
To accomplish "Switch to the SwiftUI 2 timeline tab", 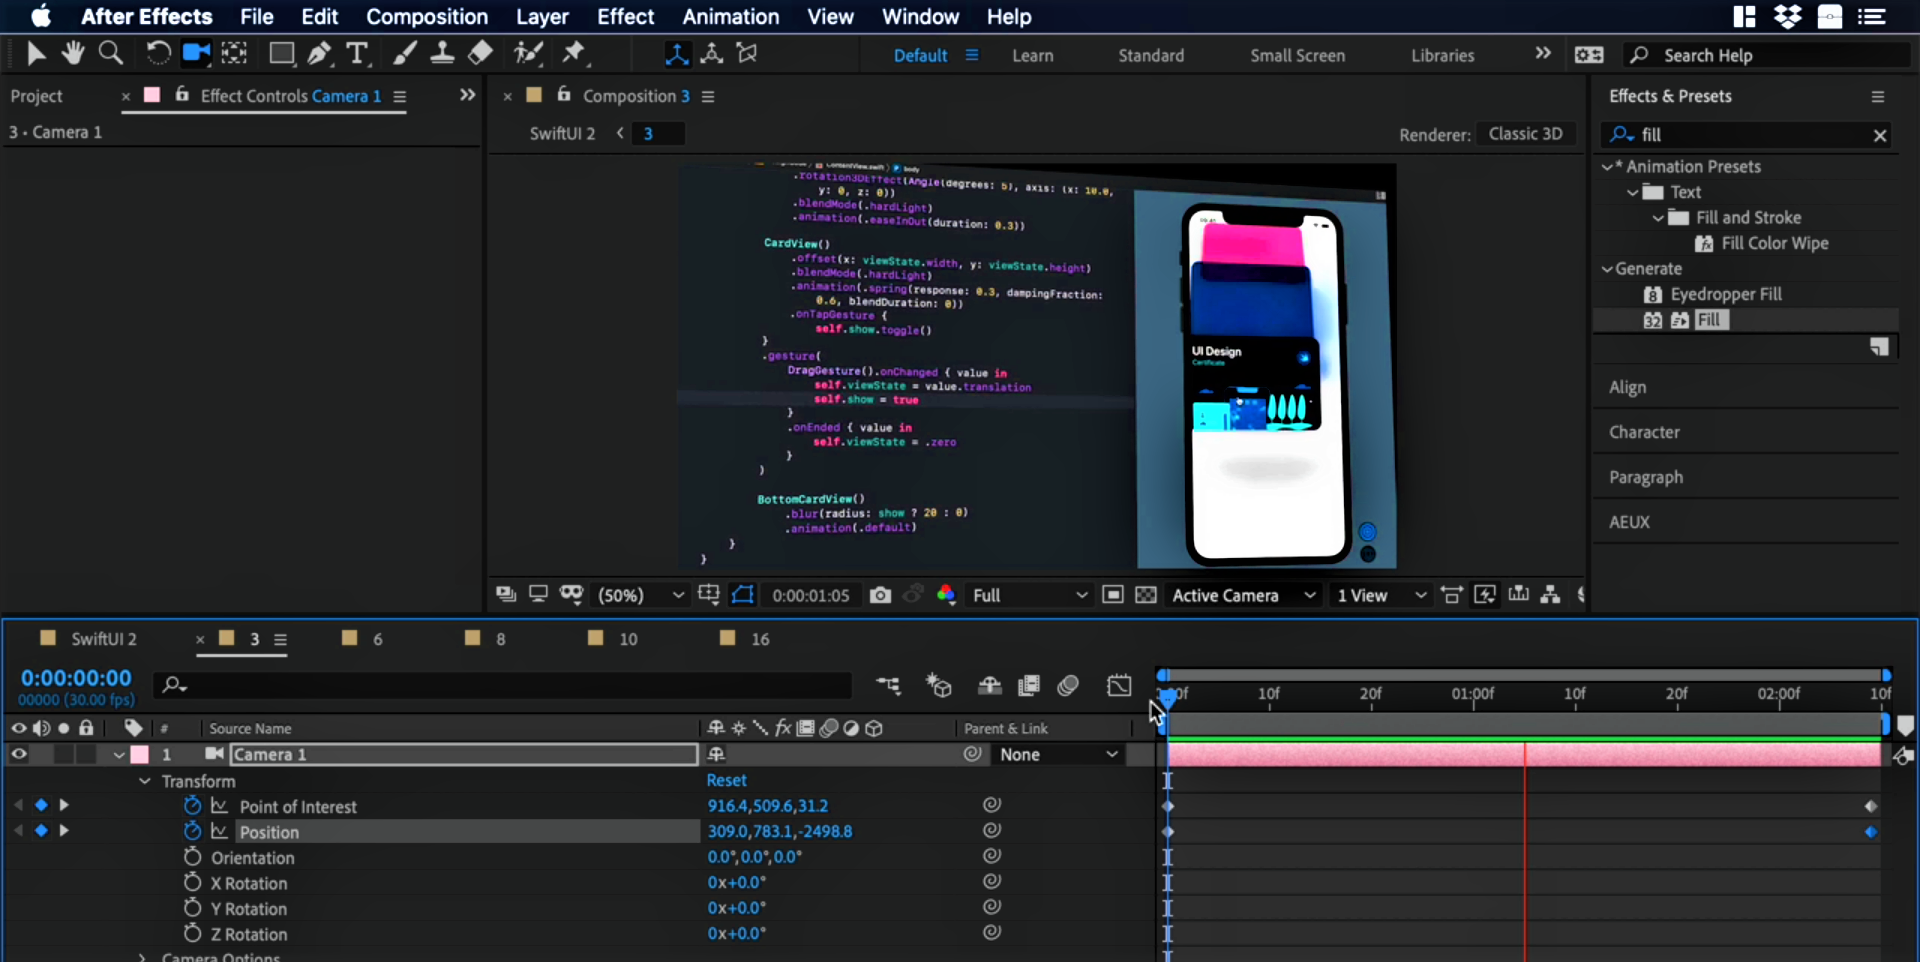I will click(102, 639).
